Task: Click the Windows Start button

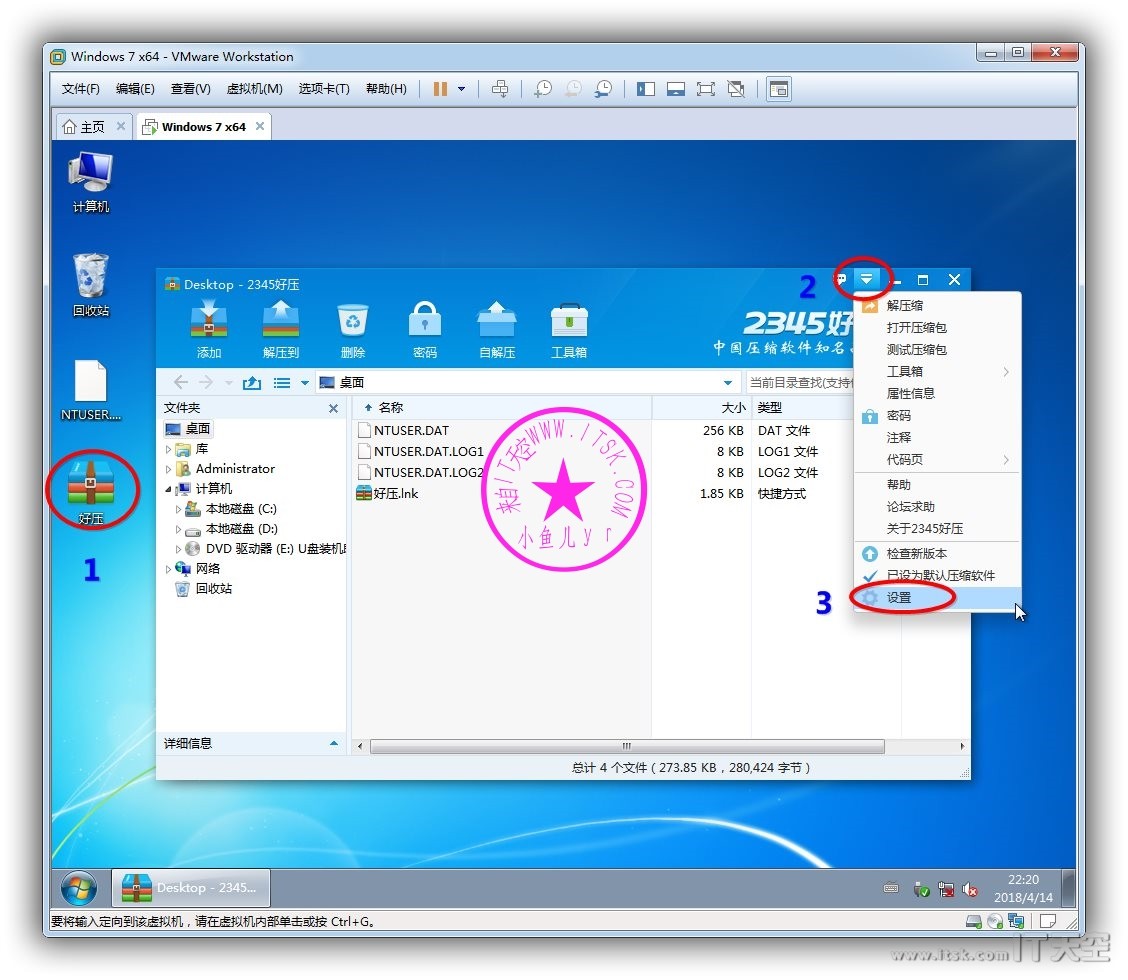Action: [x=79, y=888]
